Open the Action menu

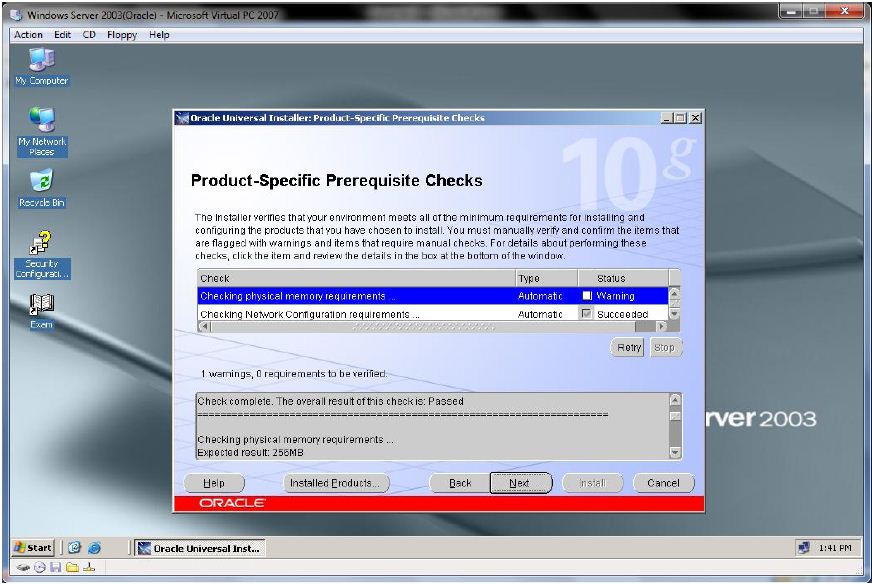click(x=28, y=34)
